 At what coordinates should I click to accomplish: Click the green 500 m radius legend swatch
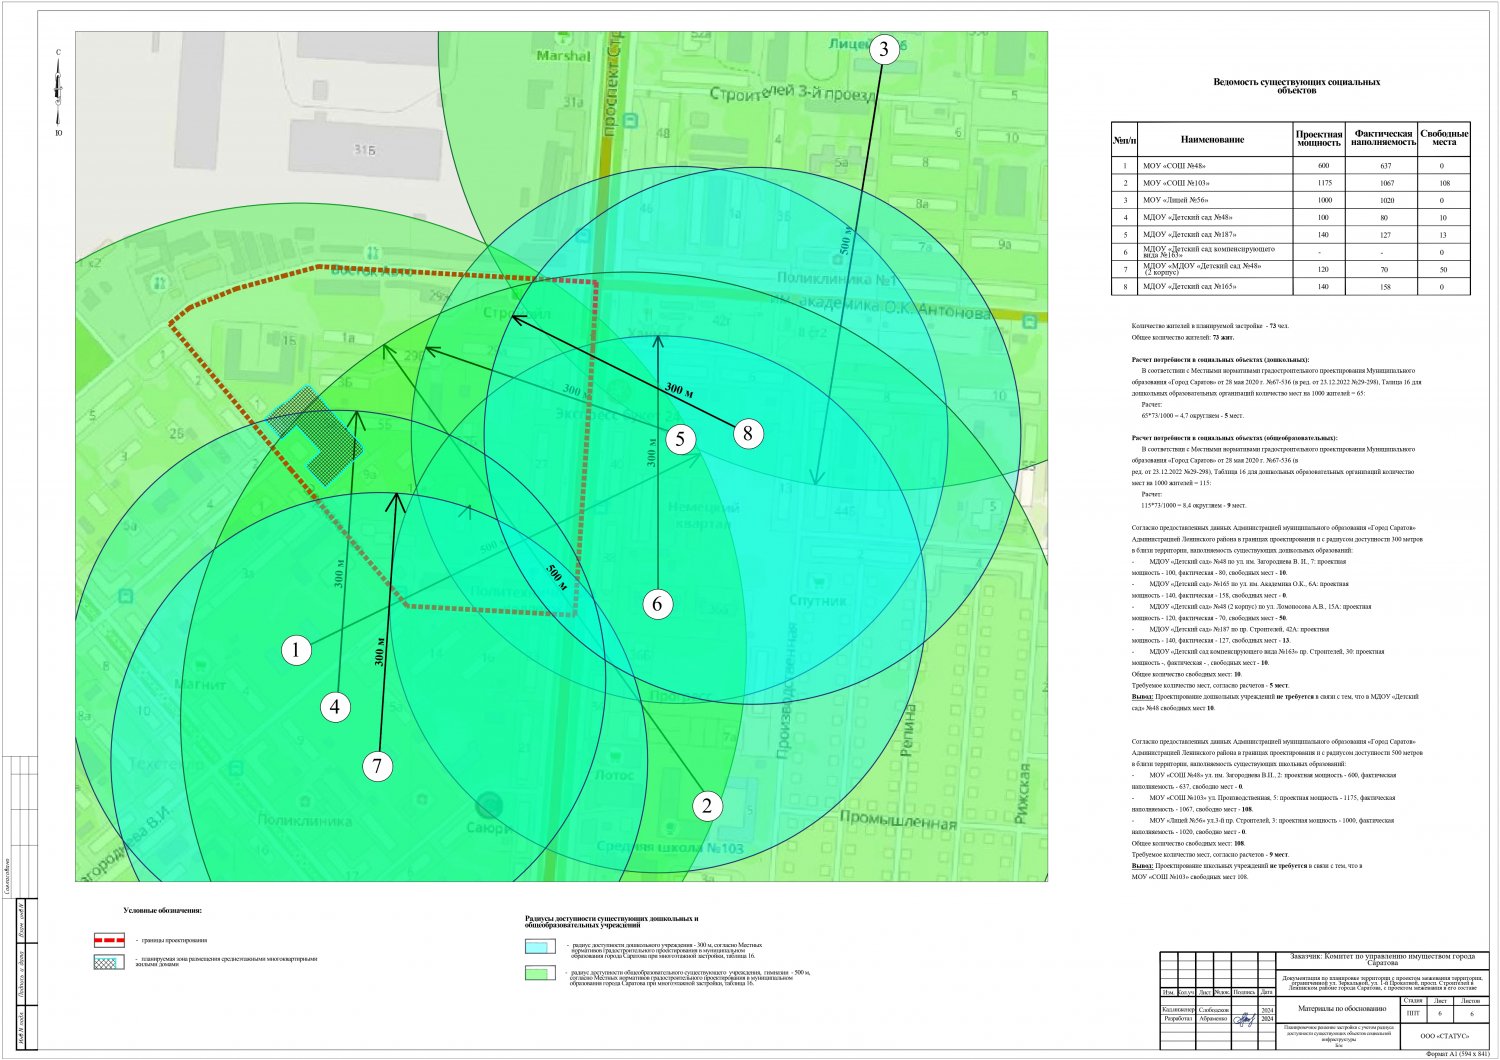[540, 974]
